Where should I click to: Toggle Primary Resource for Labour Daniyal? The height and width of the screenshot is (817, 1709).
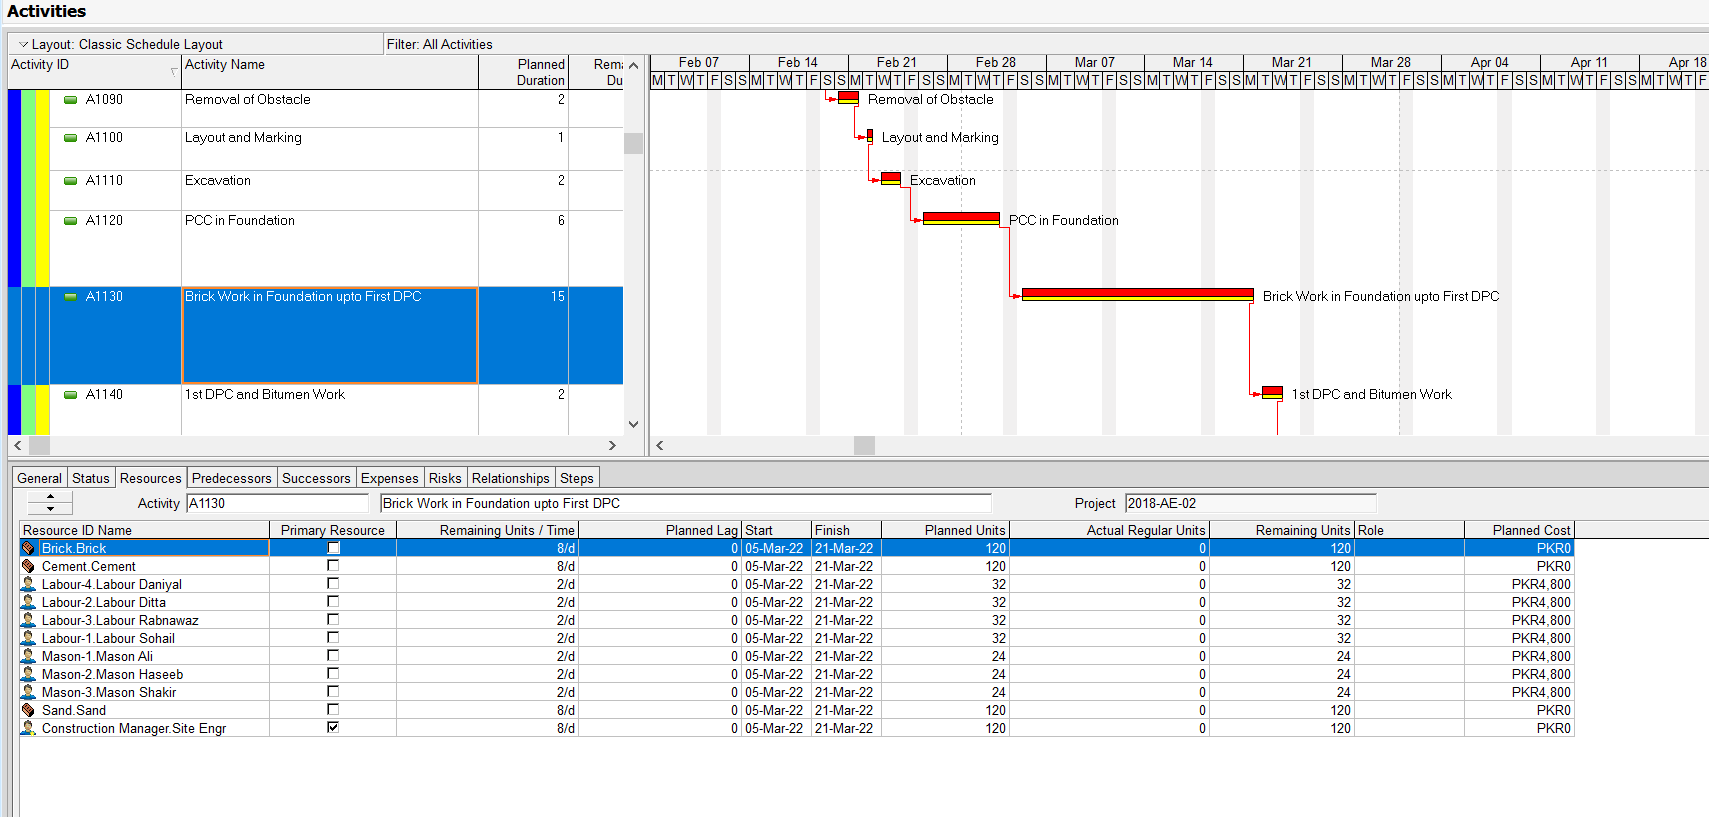click(333, 584)
